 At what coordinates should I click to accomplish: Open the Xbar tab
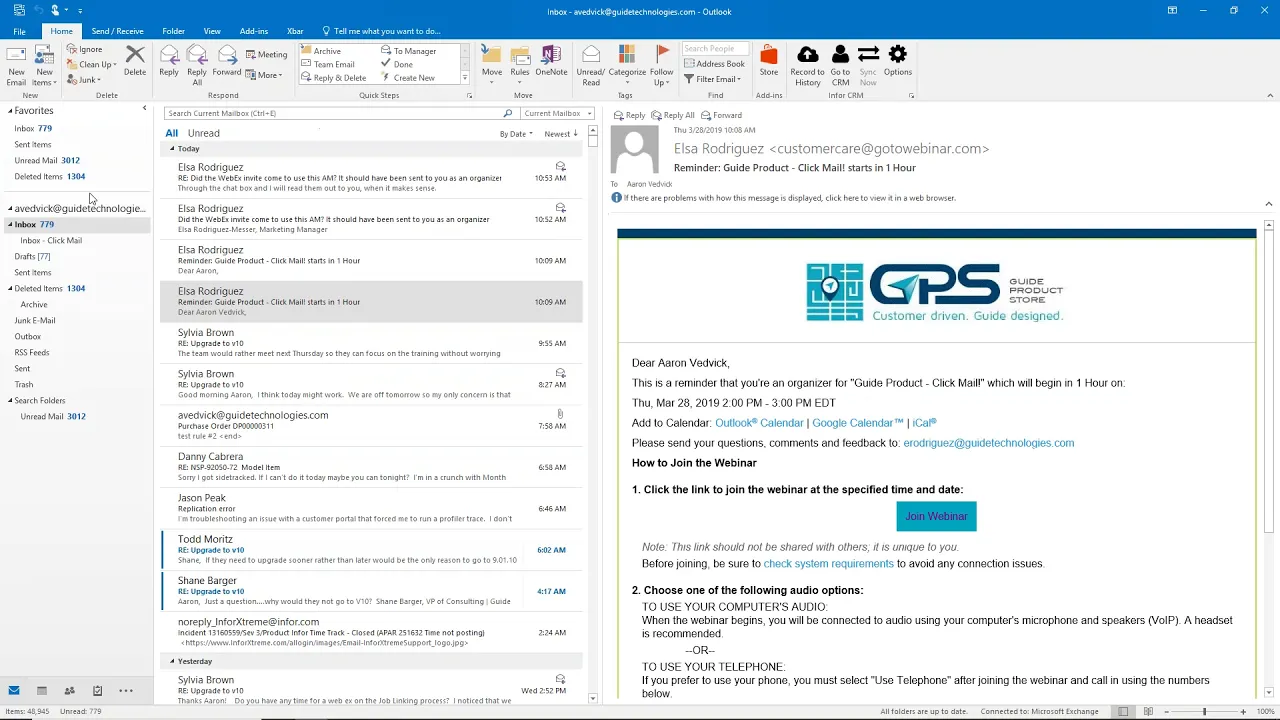pos(295,31)
